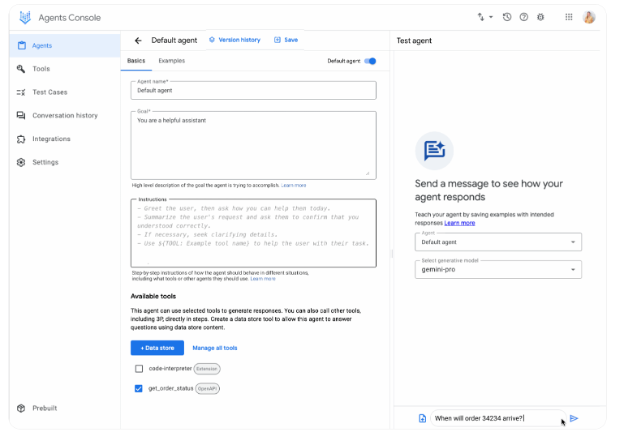Click the Test agent panel title
This screenshot has width=624, height=432.
coord(414,41)
